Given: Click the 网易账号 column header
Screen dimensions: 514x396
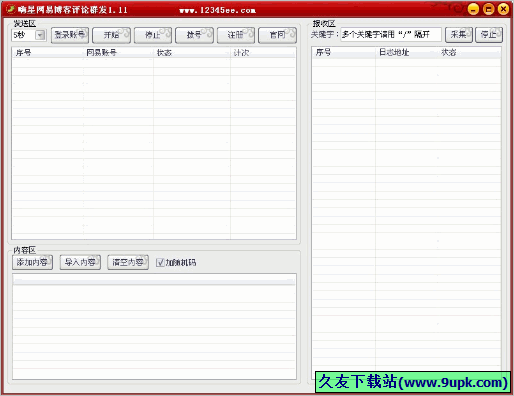Looking at the screenshot, I should coord(118,53).
